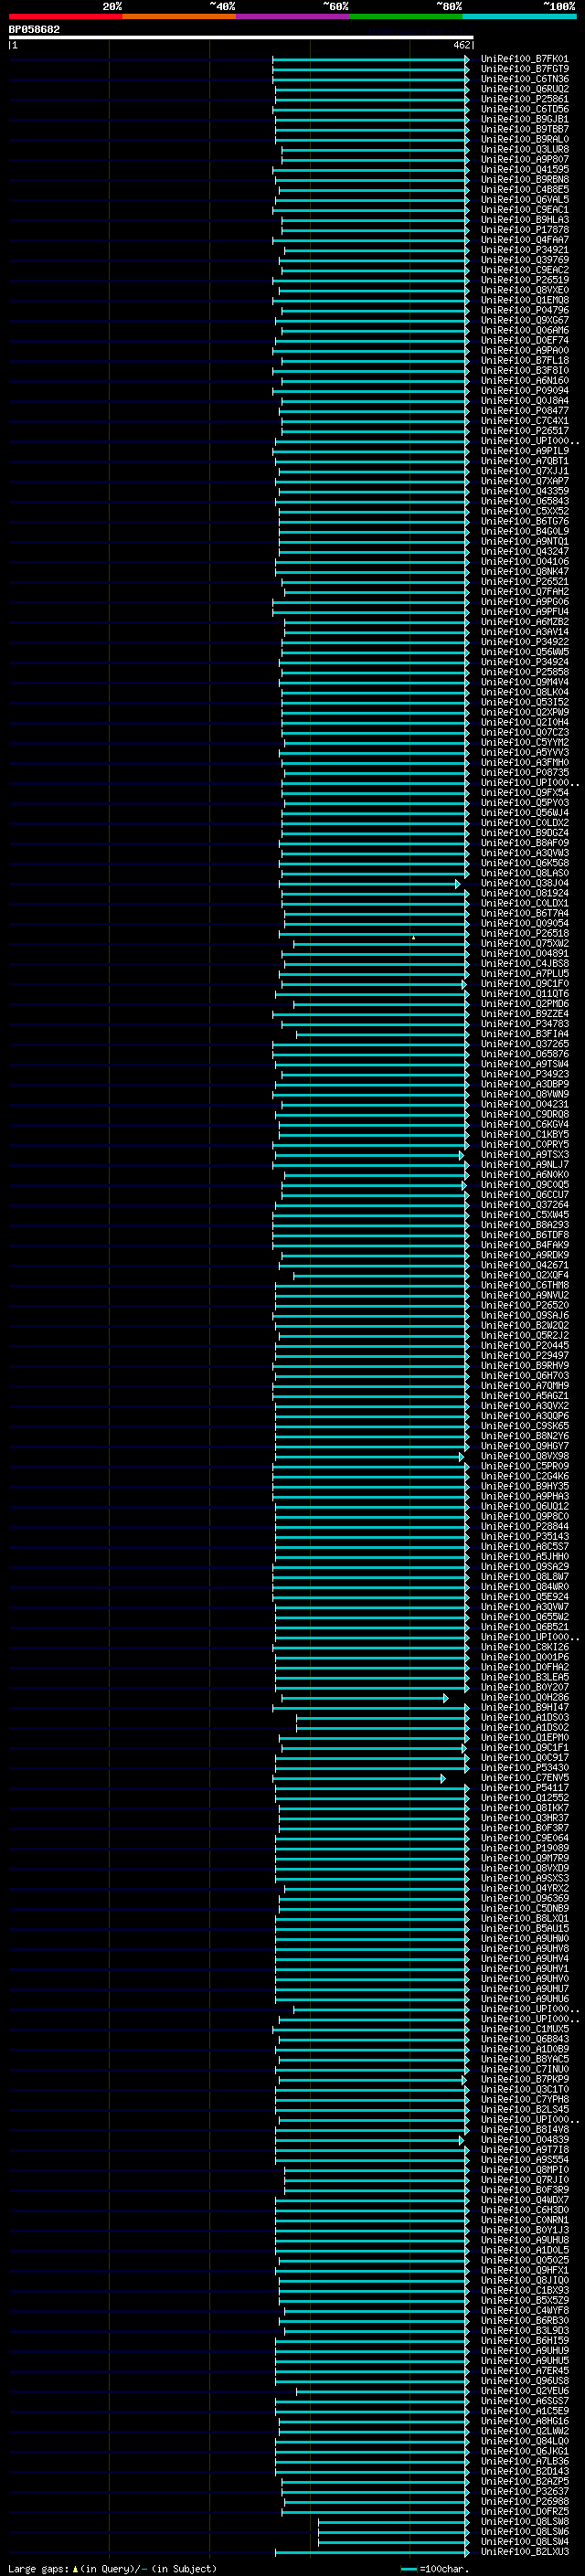
Task: Select hit label UniRef100_B0Y1J3
Action: click(x=525, y=2229)
